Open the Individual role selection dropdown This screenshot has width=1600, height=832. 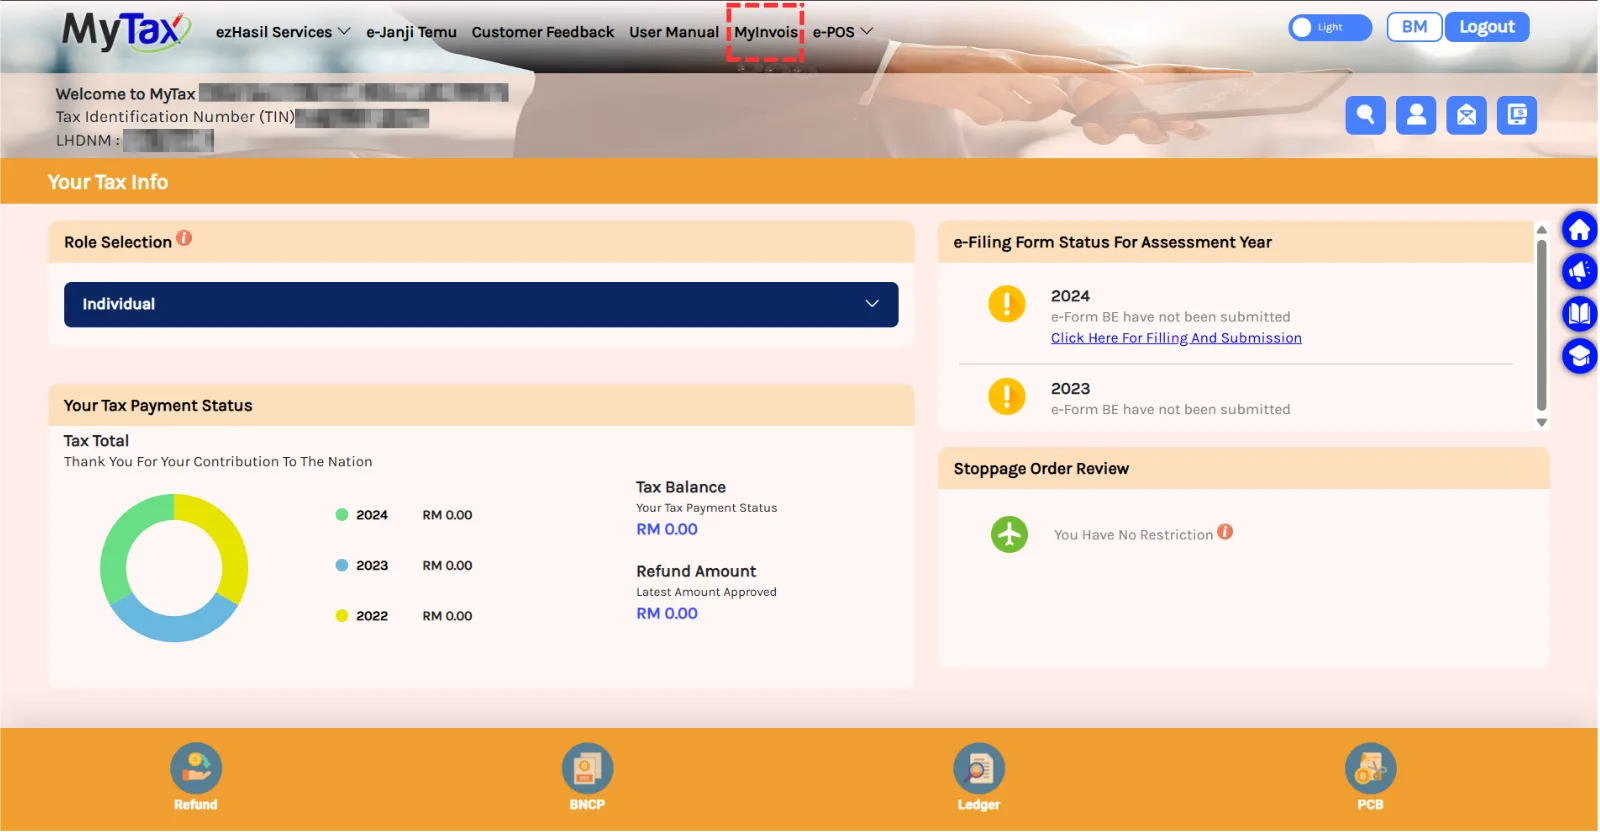click(x=481, y=304)
